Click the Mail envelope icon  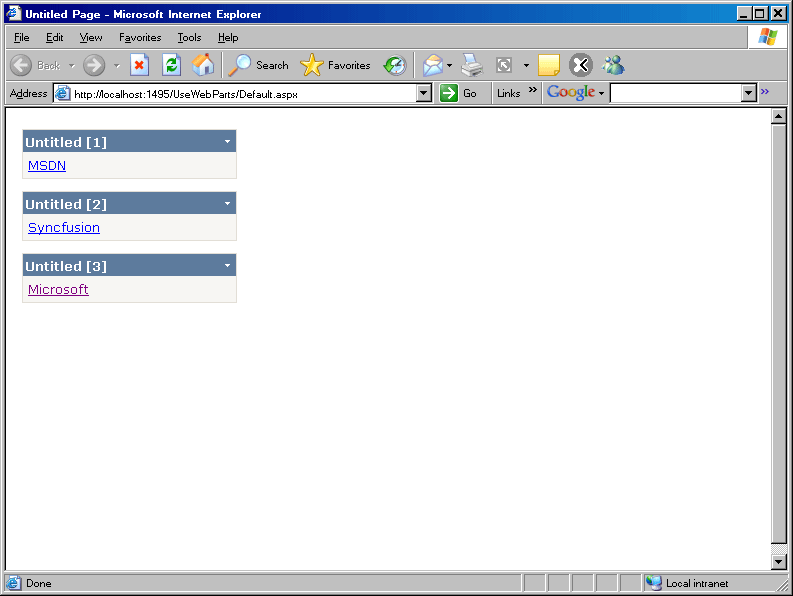(x=432, y=65)
